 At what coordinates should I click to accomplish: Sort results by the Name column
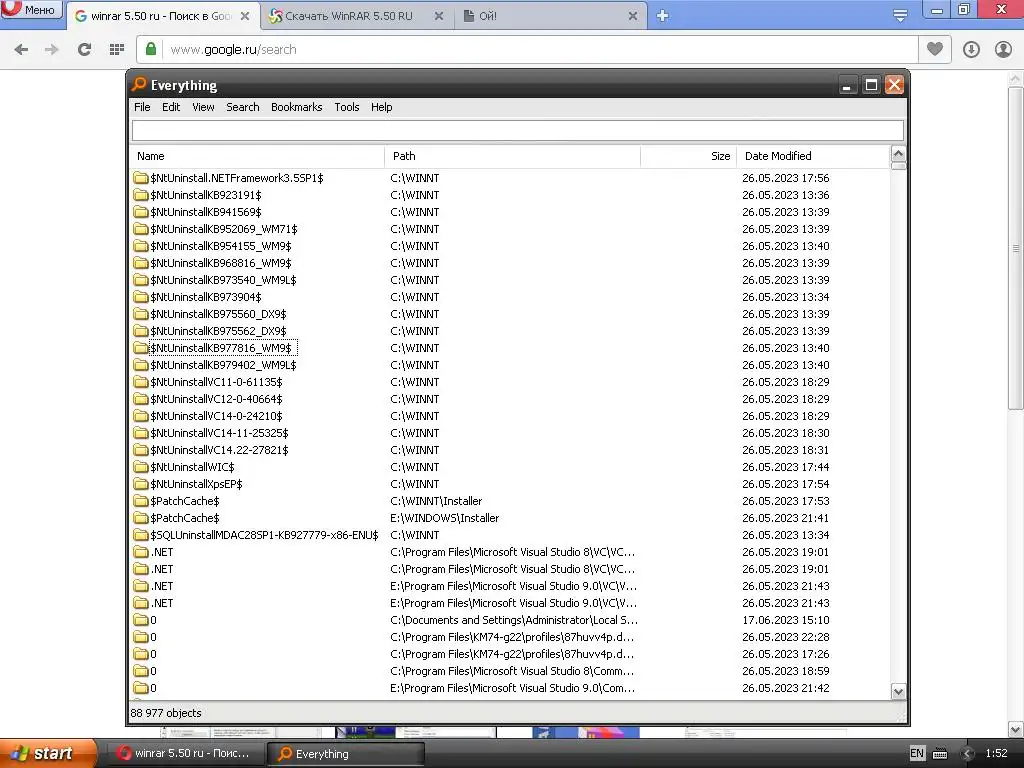tap(257, 156)
